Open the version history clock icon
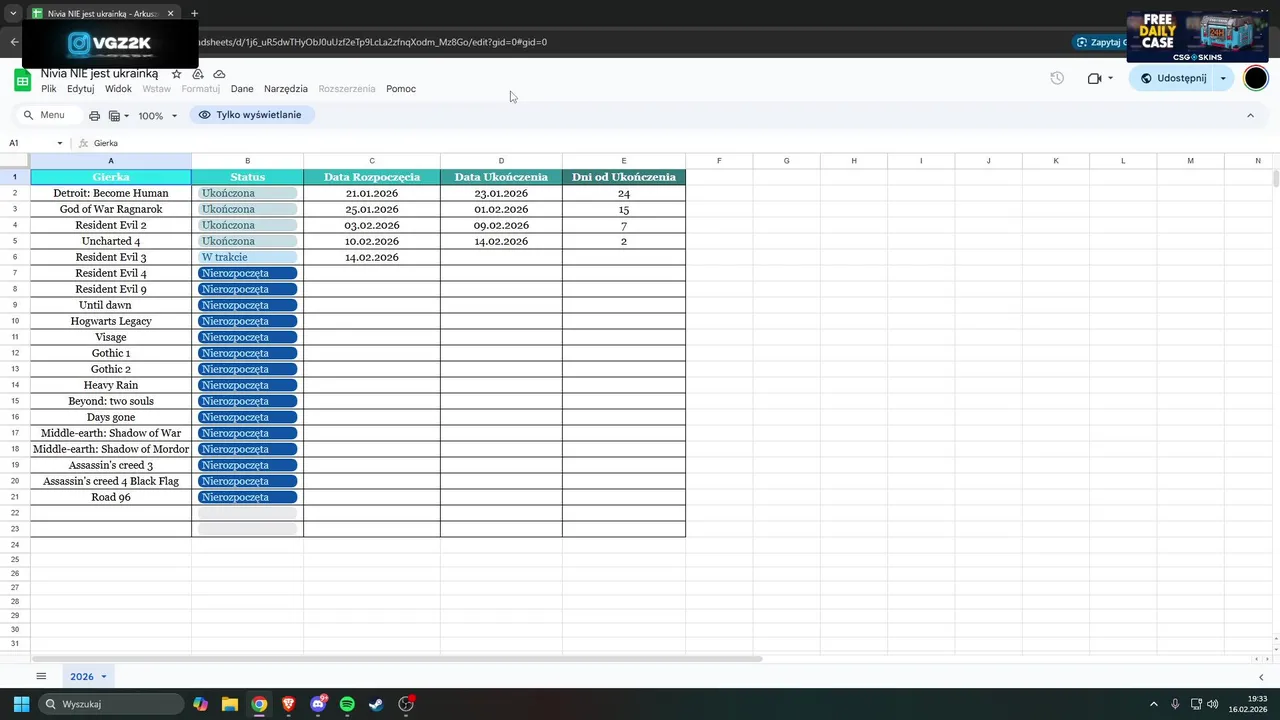1280x720 pixels. pos(1057,78)
